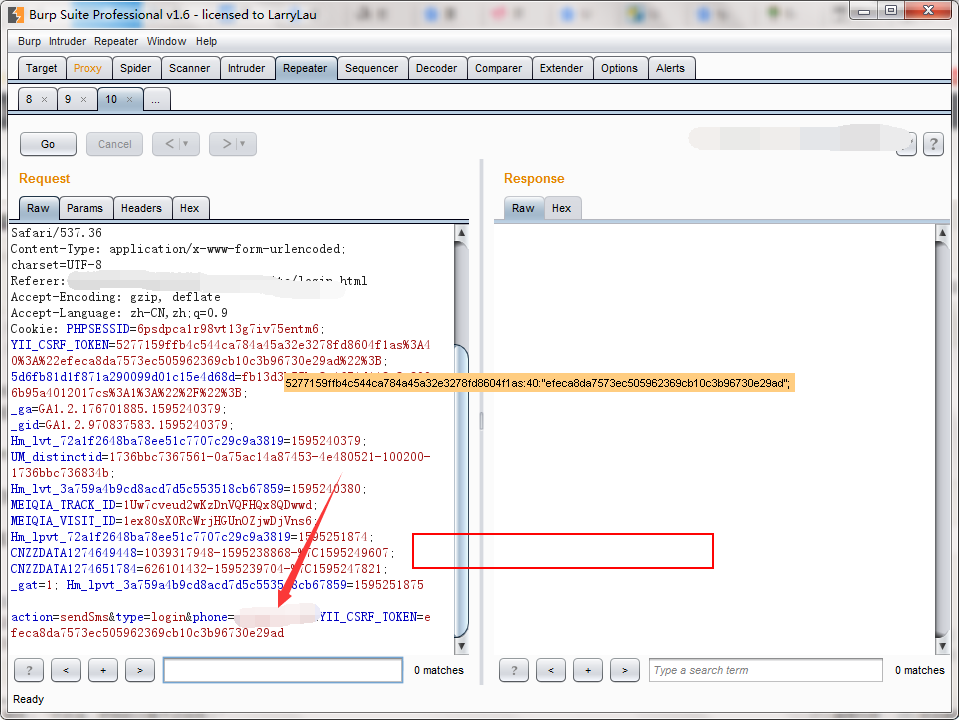
Task: Switch to the Spider tab
Action: point(135,68)
